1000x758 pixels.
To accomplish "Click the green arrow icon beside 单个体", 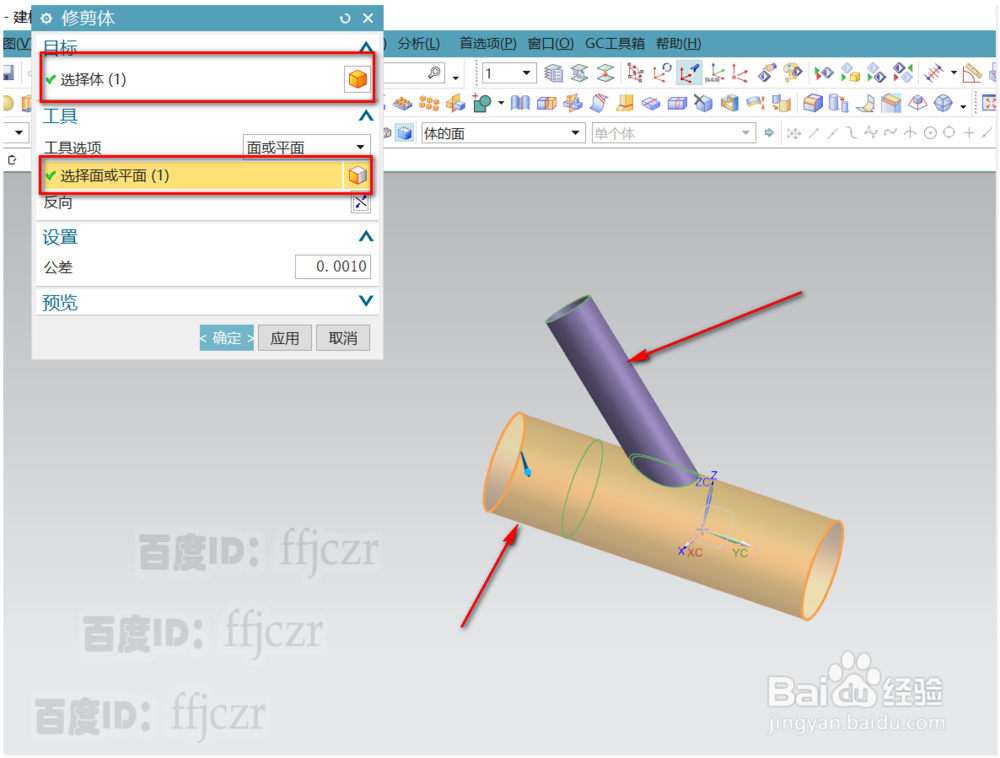I will (x=769, y=133).
